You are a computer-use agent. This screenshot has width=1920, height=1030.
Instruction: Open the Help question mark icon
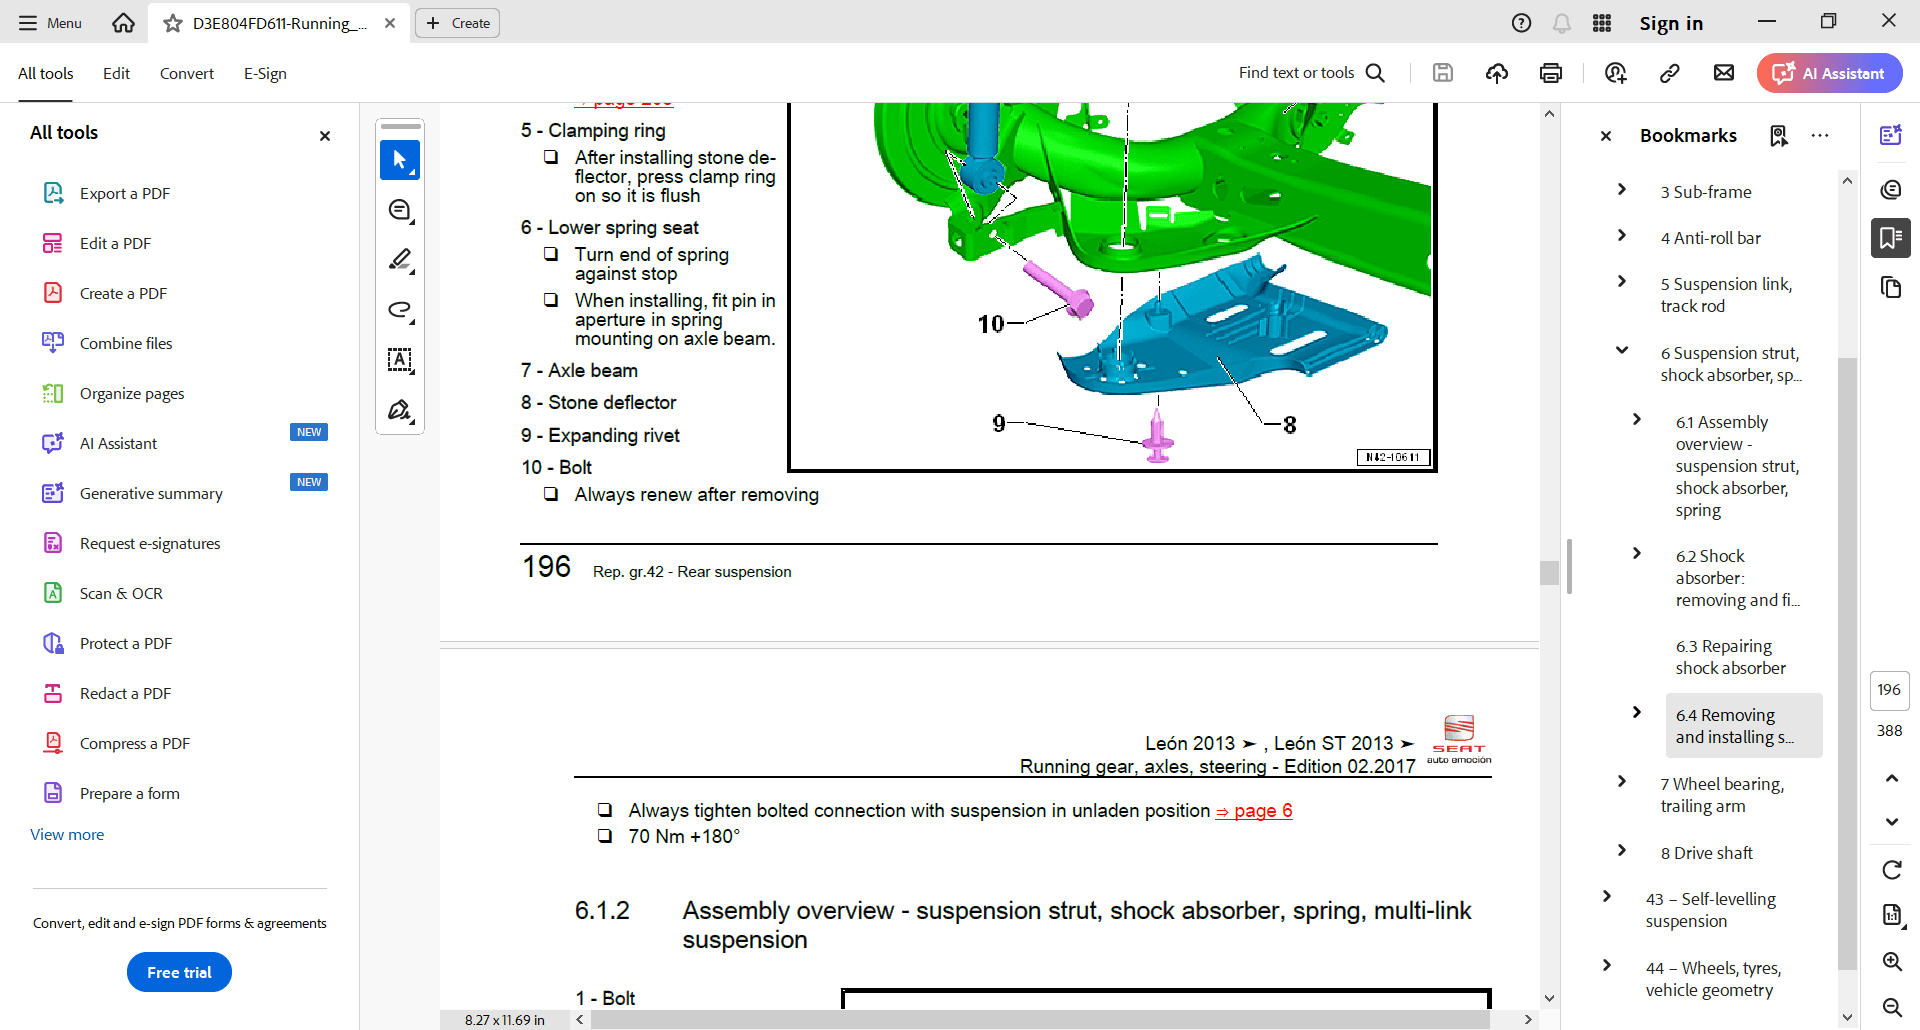pos(1521,23)
